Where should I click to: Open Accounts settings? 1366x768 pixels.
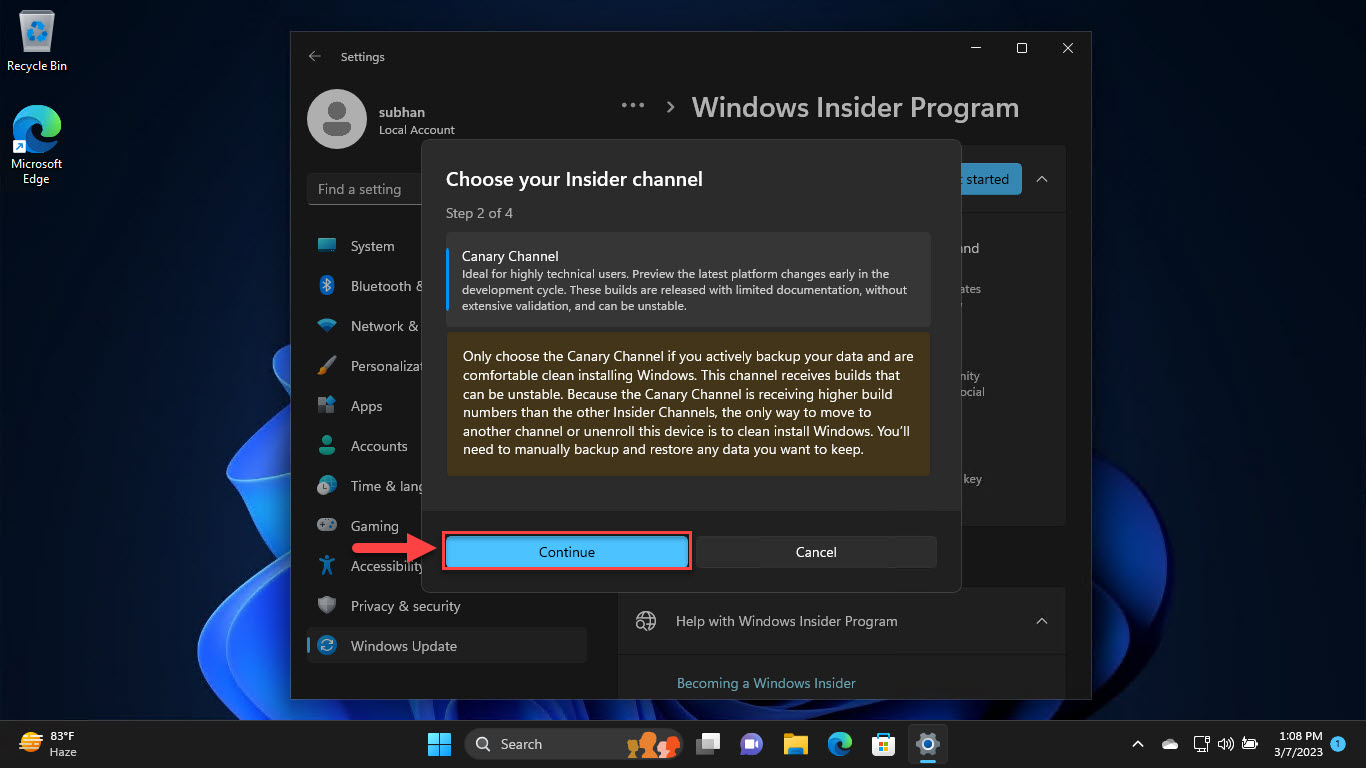click(379, 445)
